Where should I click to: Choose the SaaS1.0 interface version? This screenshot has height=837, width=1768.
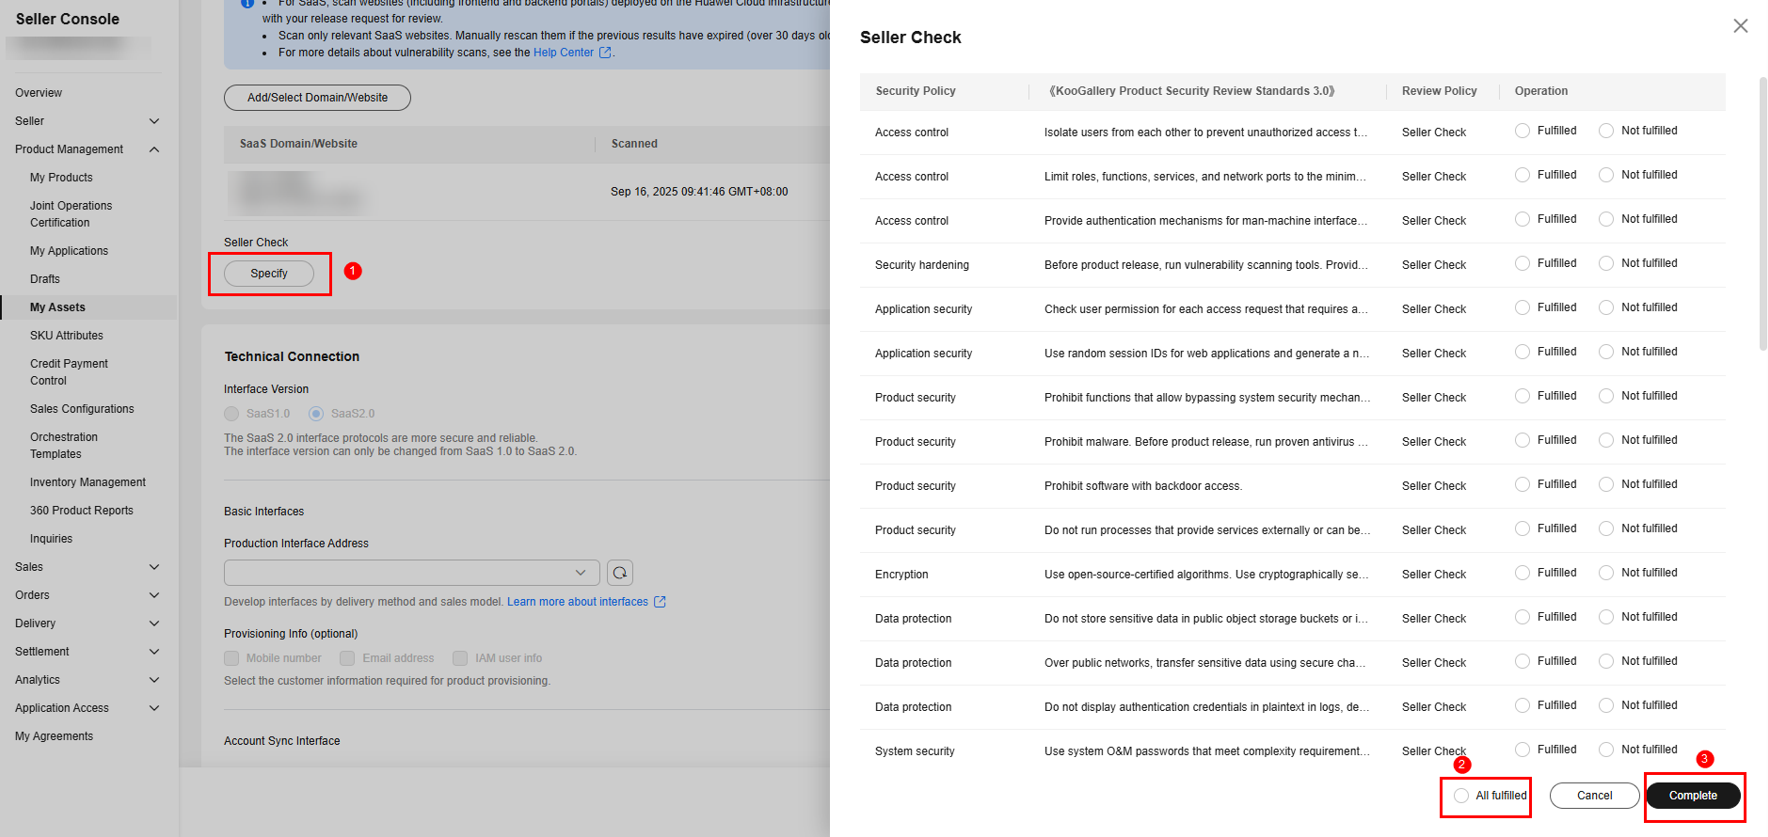[232, 414]
